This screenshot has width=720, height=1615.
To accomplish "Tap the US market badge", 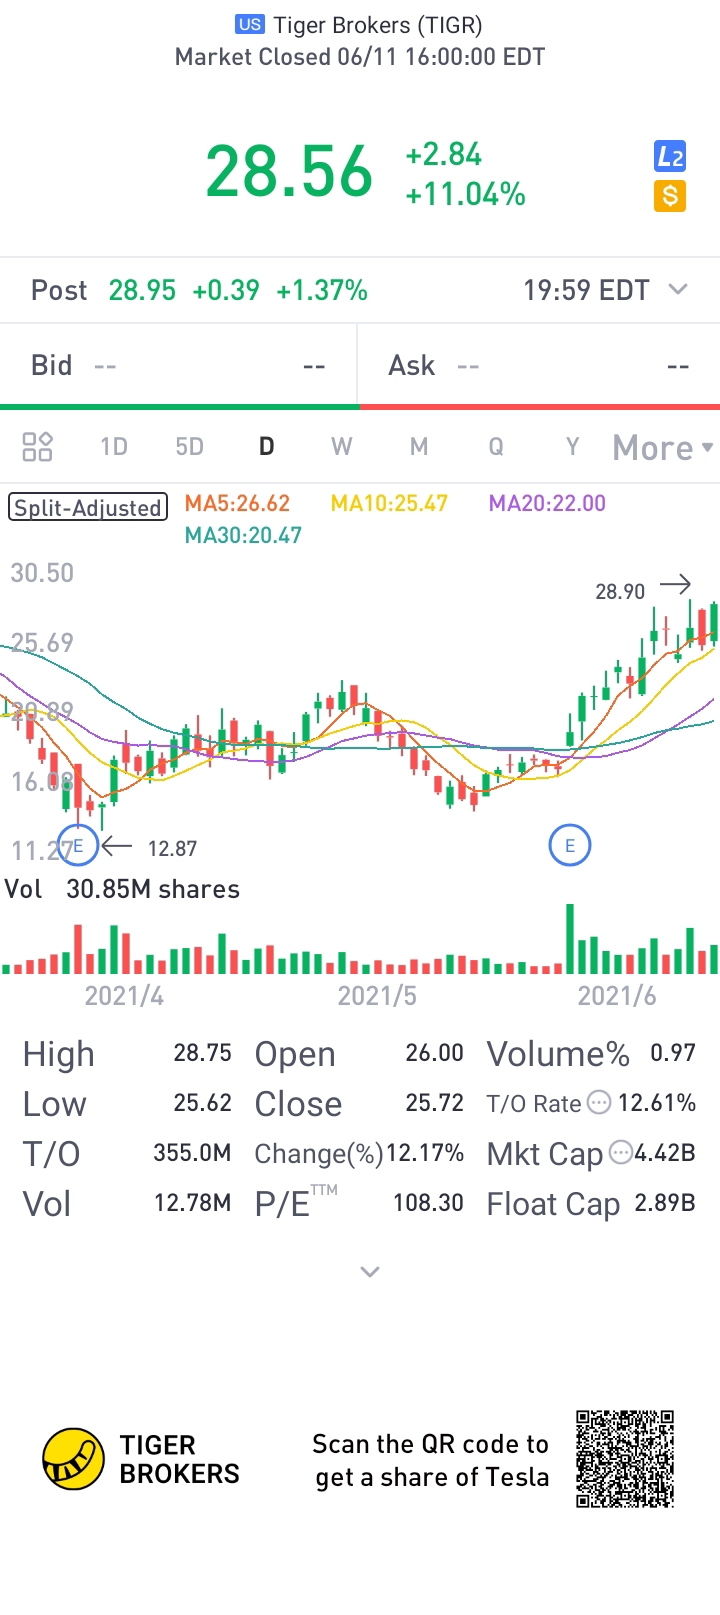I will [x=250, y=25].
